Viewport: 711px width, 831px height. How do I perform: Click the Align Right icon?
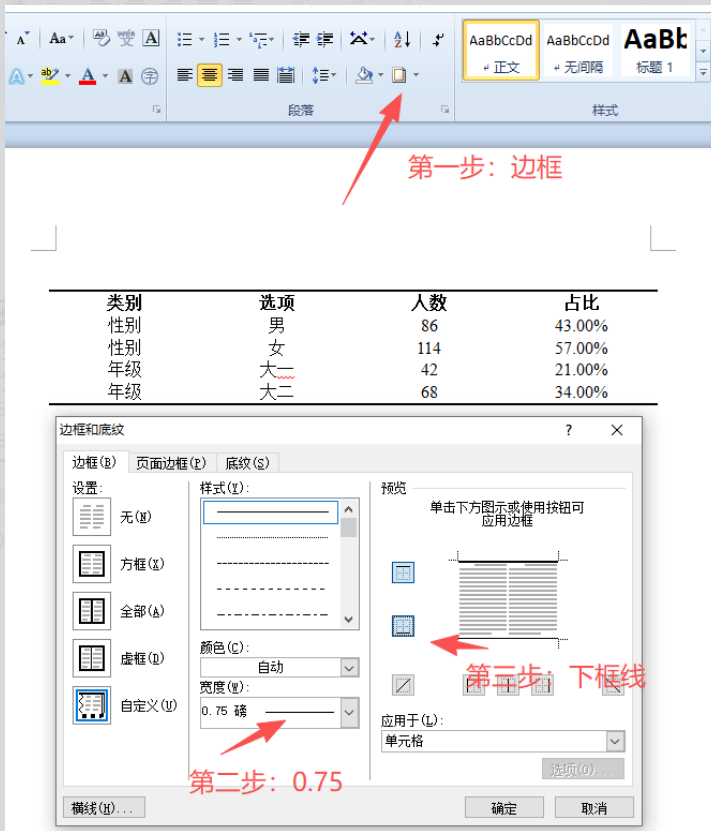[235, 75]
